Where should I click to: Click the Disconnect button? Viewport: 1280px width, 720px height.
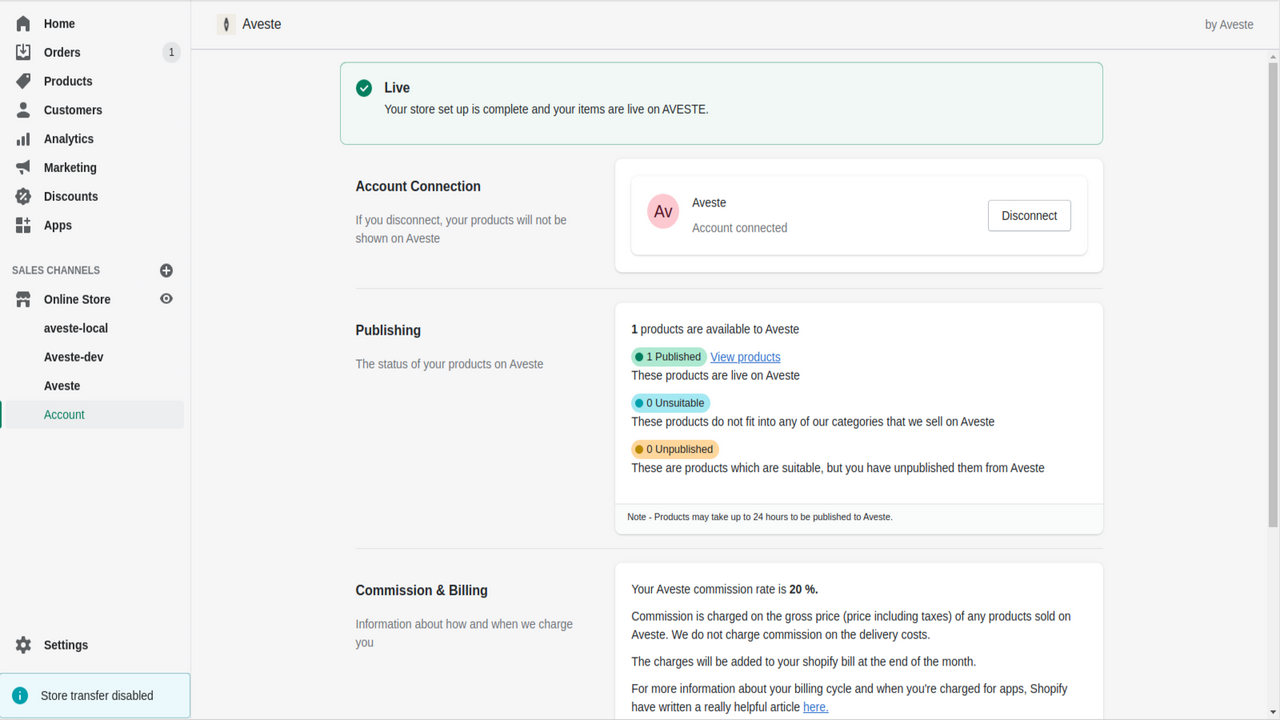tap(1029, 214)
